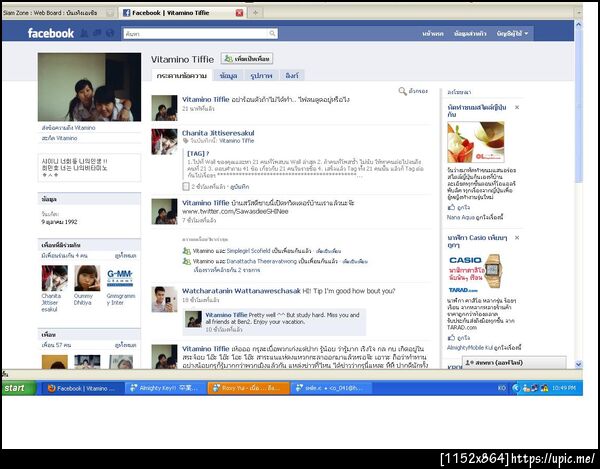Close the Casio watch advertisement
This screenshot has width=600, height=469.
517,238
